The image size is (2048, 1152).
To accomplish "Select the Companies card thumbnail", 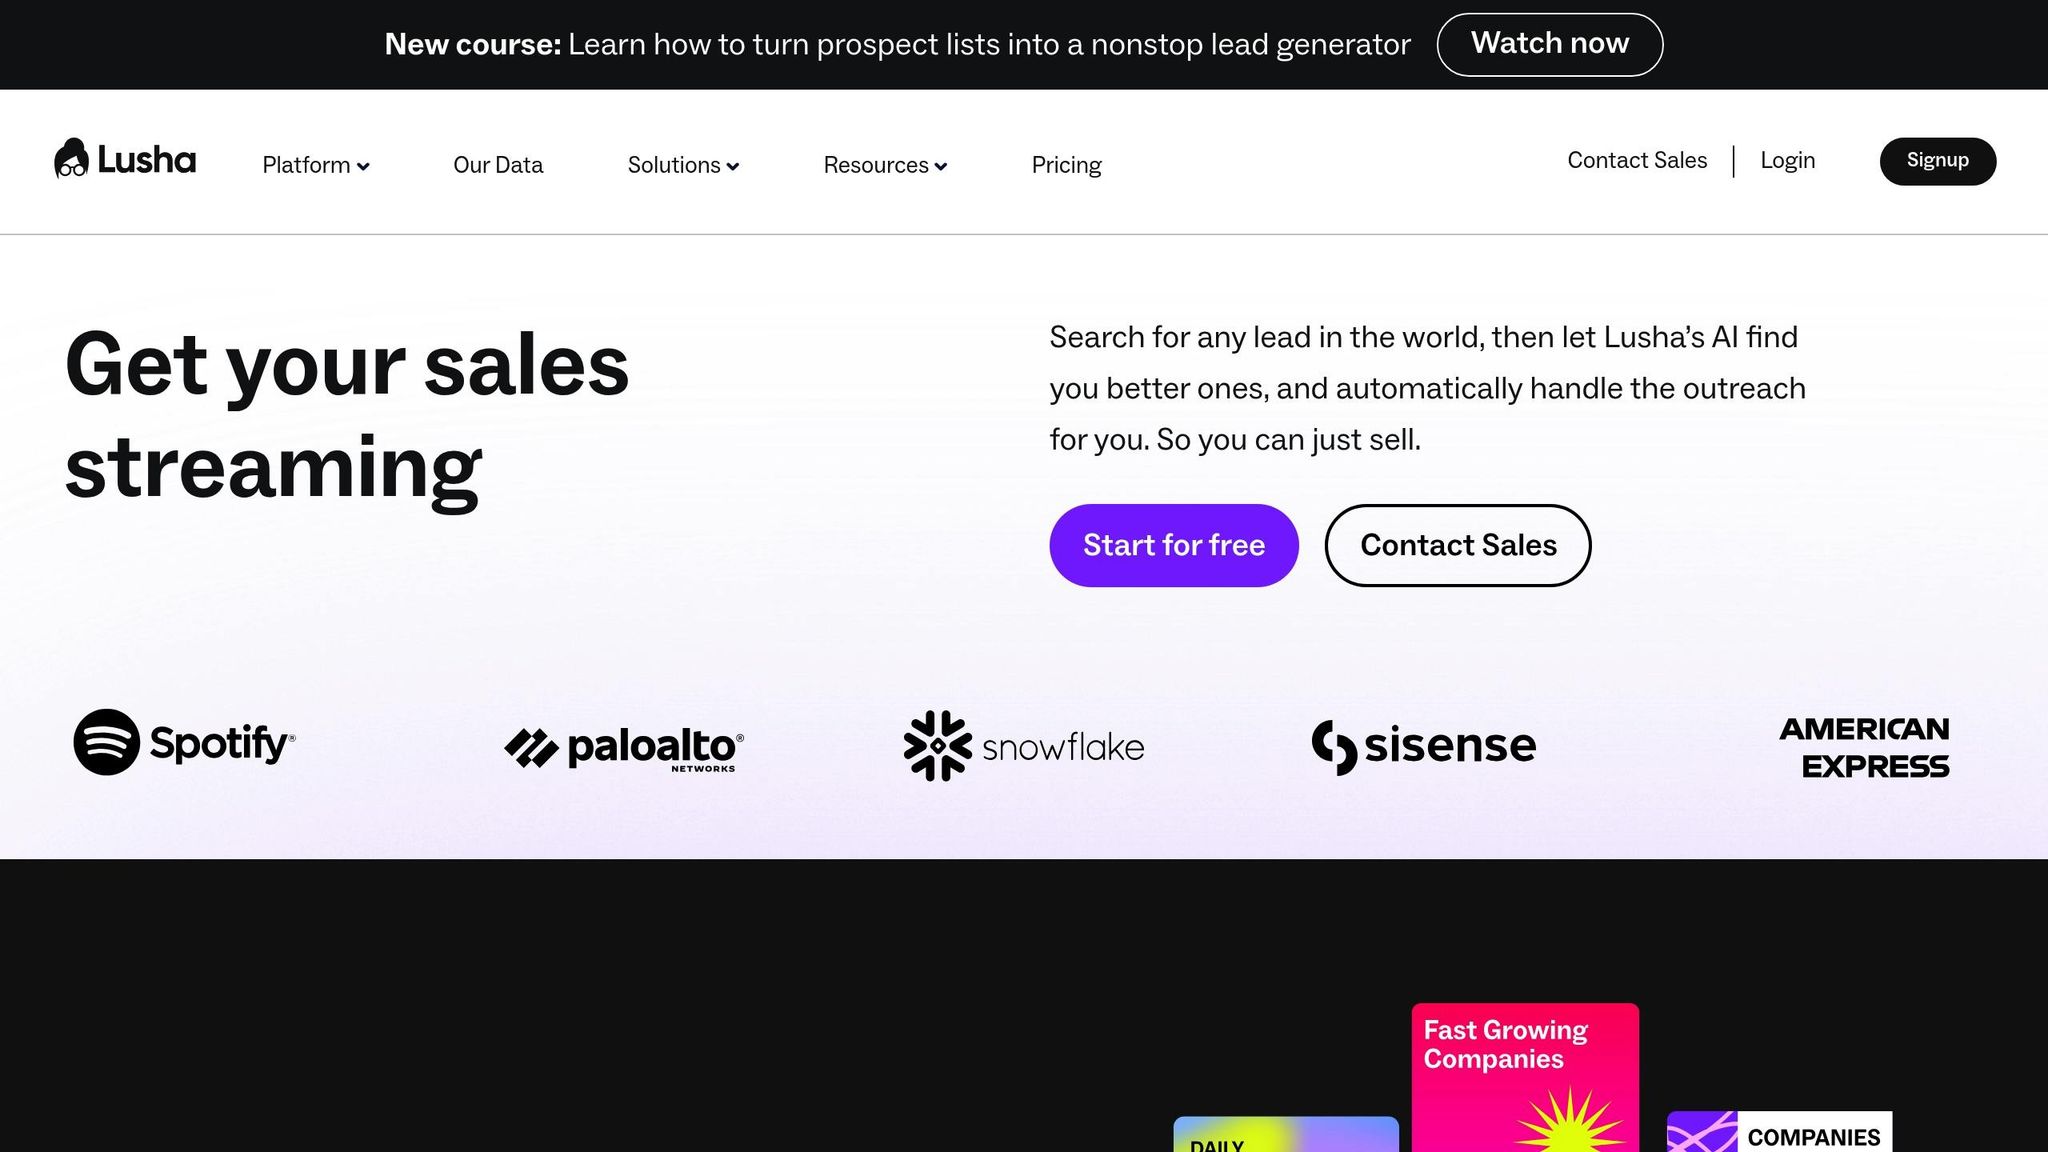I will click(x=1779, y=1132).
